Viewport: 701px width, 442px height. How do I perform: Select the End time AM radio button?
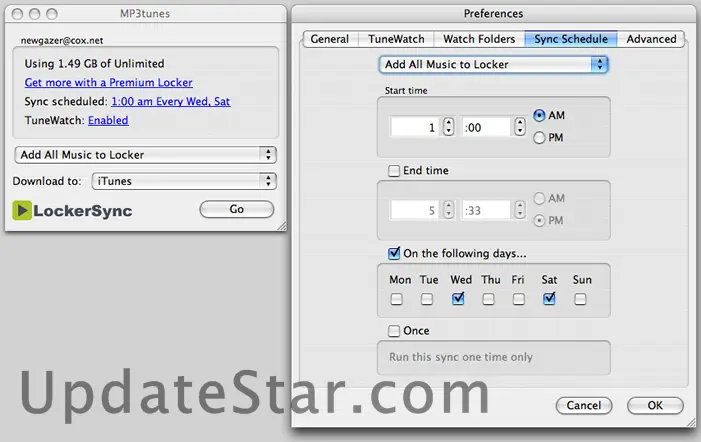(539, 198)
